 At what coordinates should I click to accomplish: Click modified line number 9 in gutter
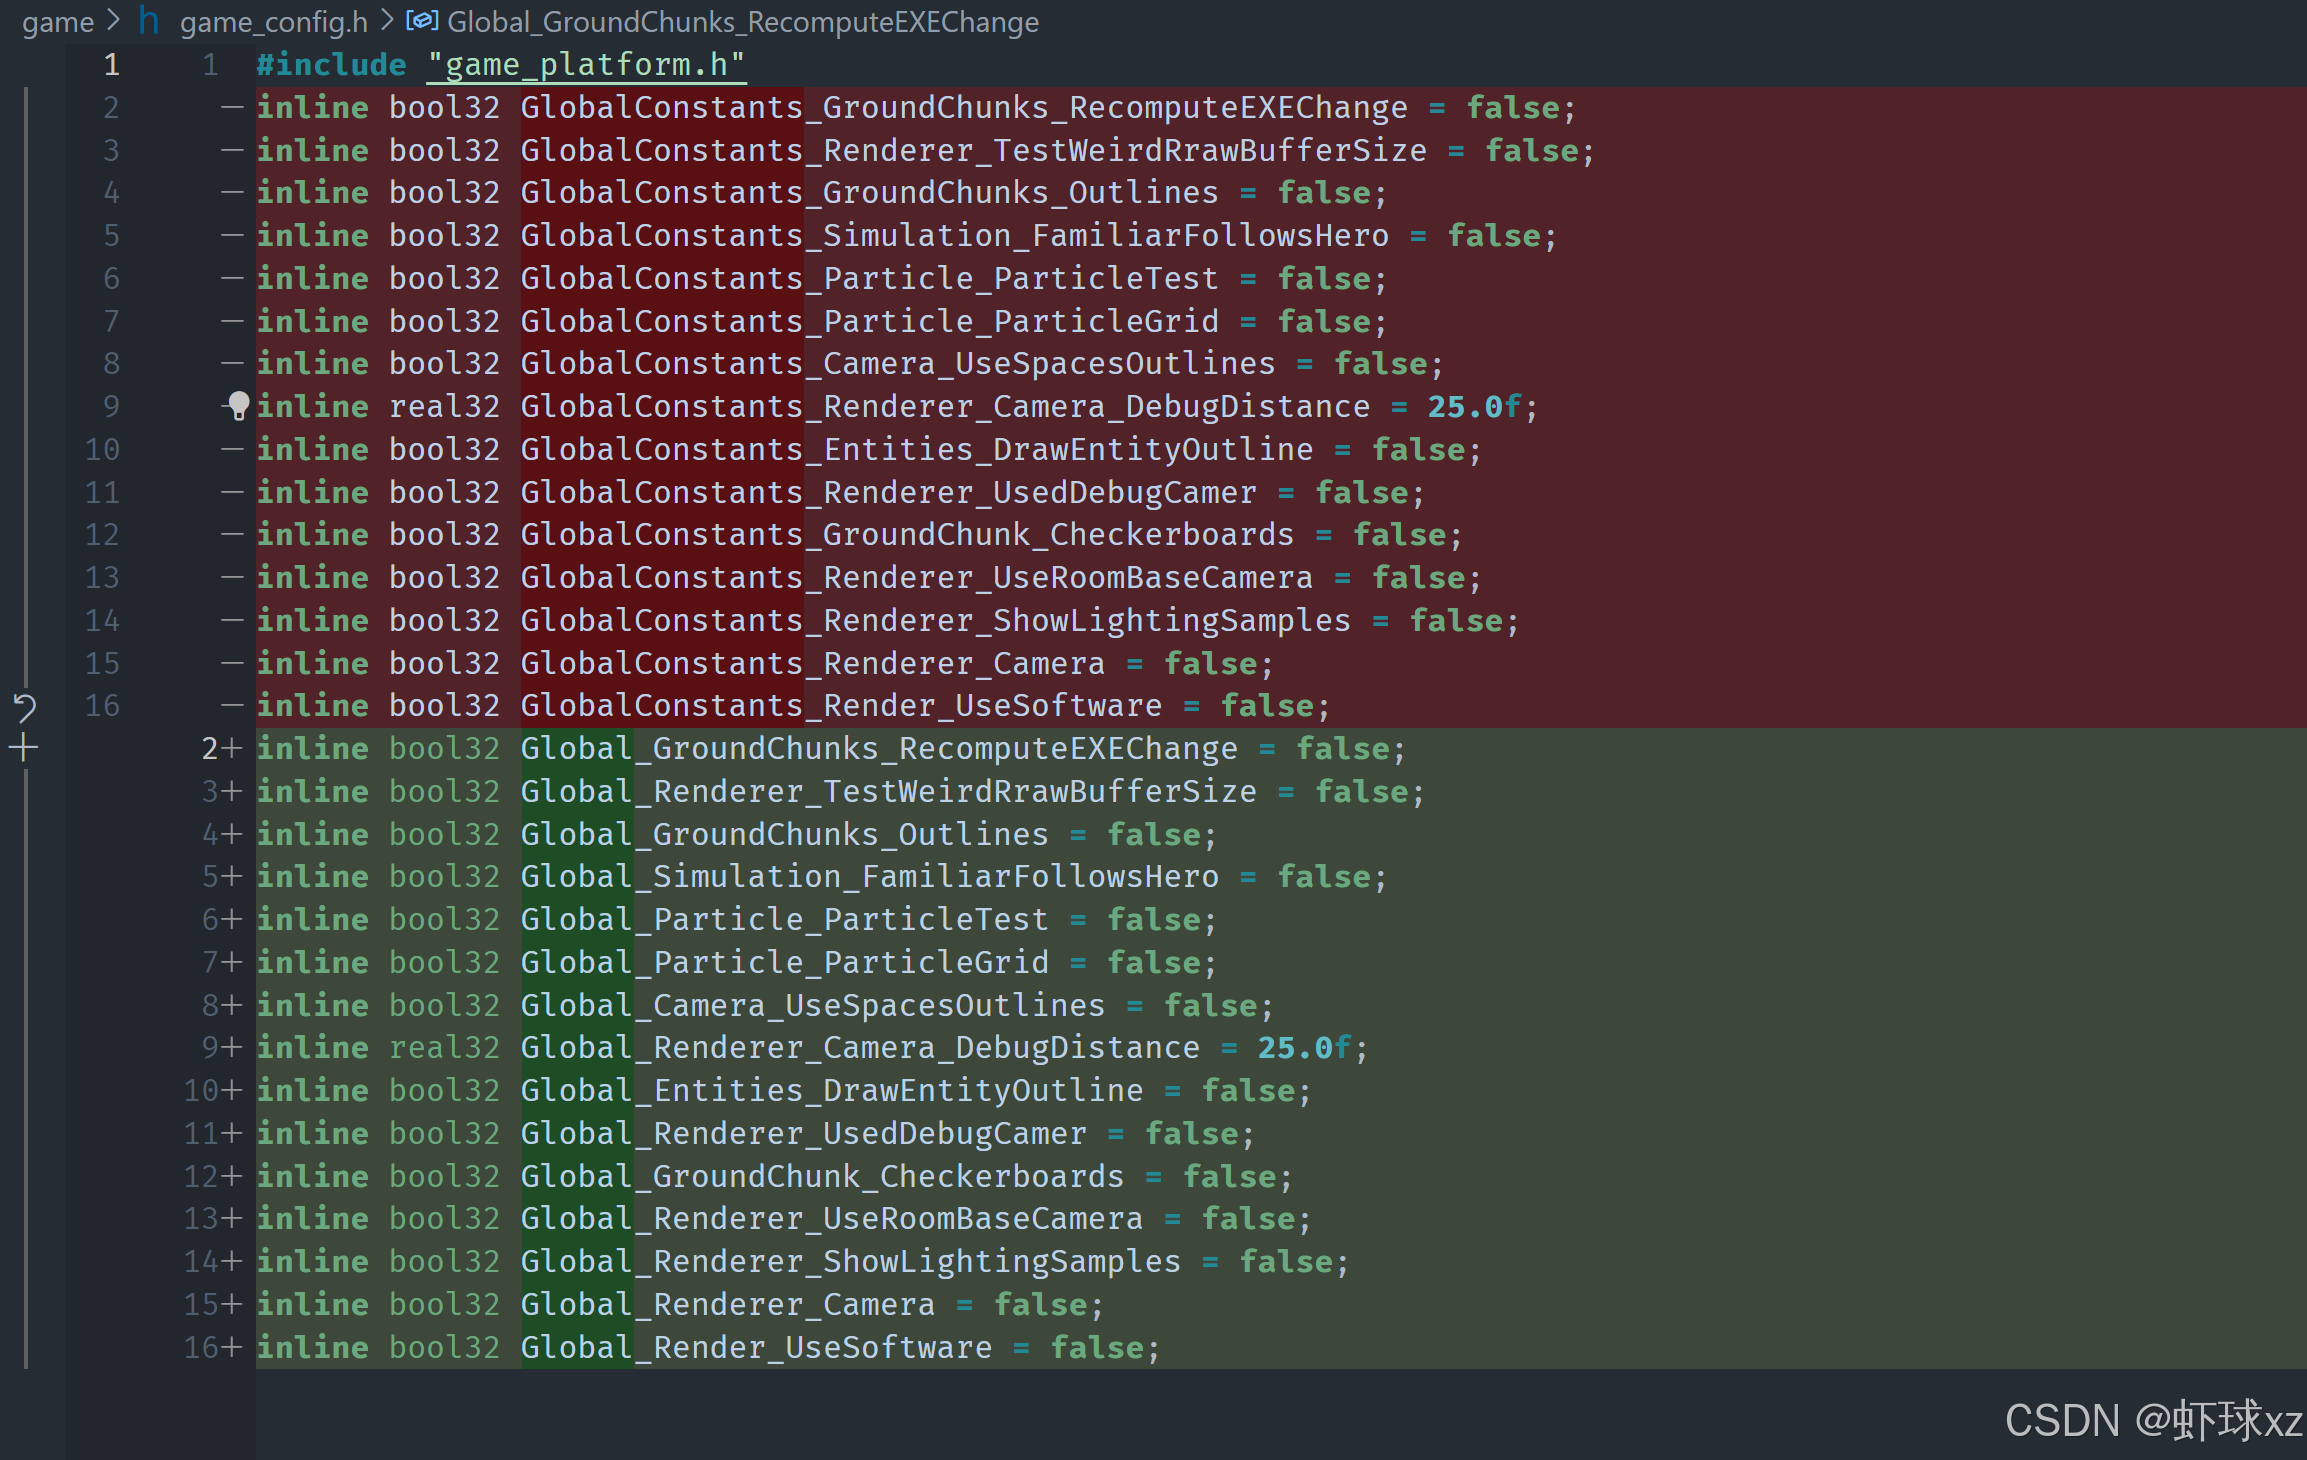pos(209,1047)
